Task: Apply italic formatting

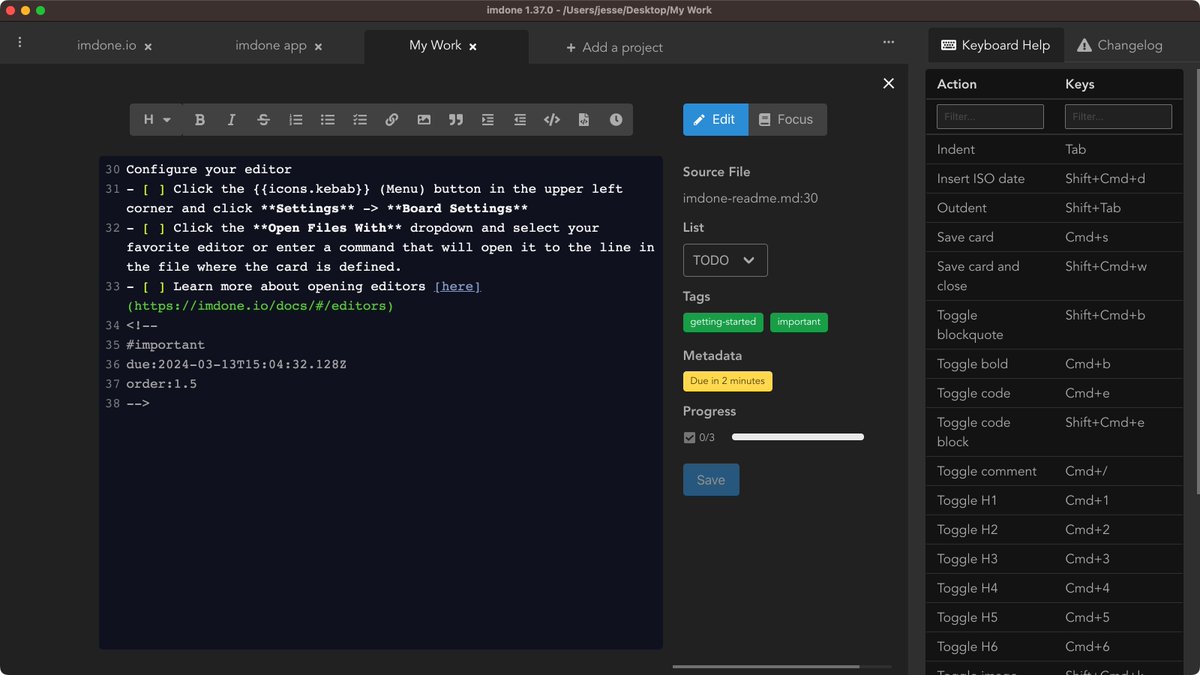Action: (232, 120)
